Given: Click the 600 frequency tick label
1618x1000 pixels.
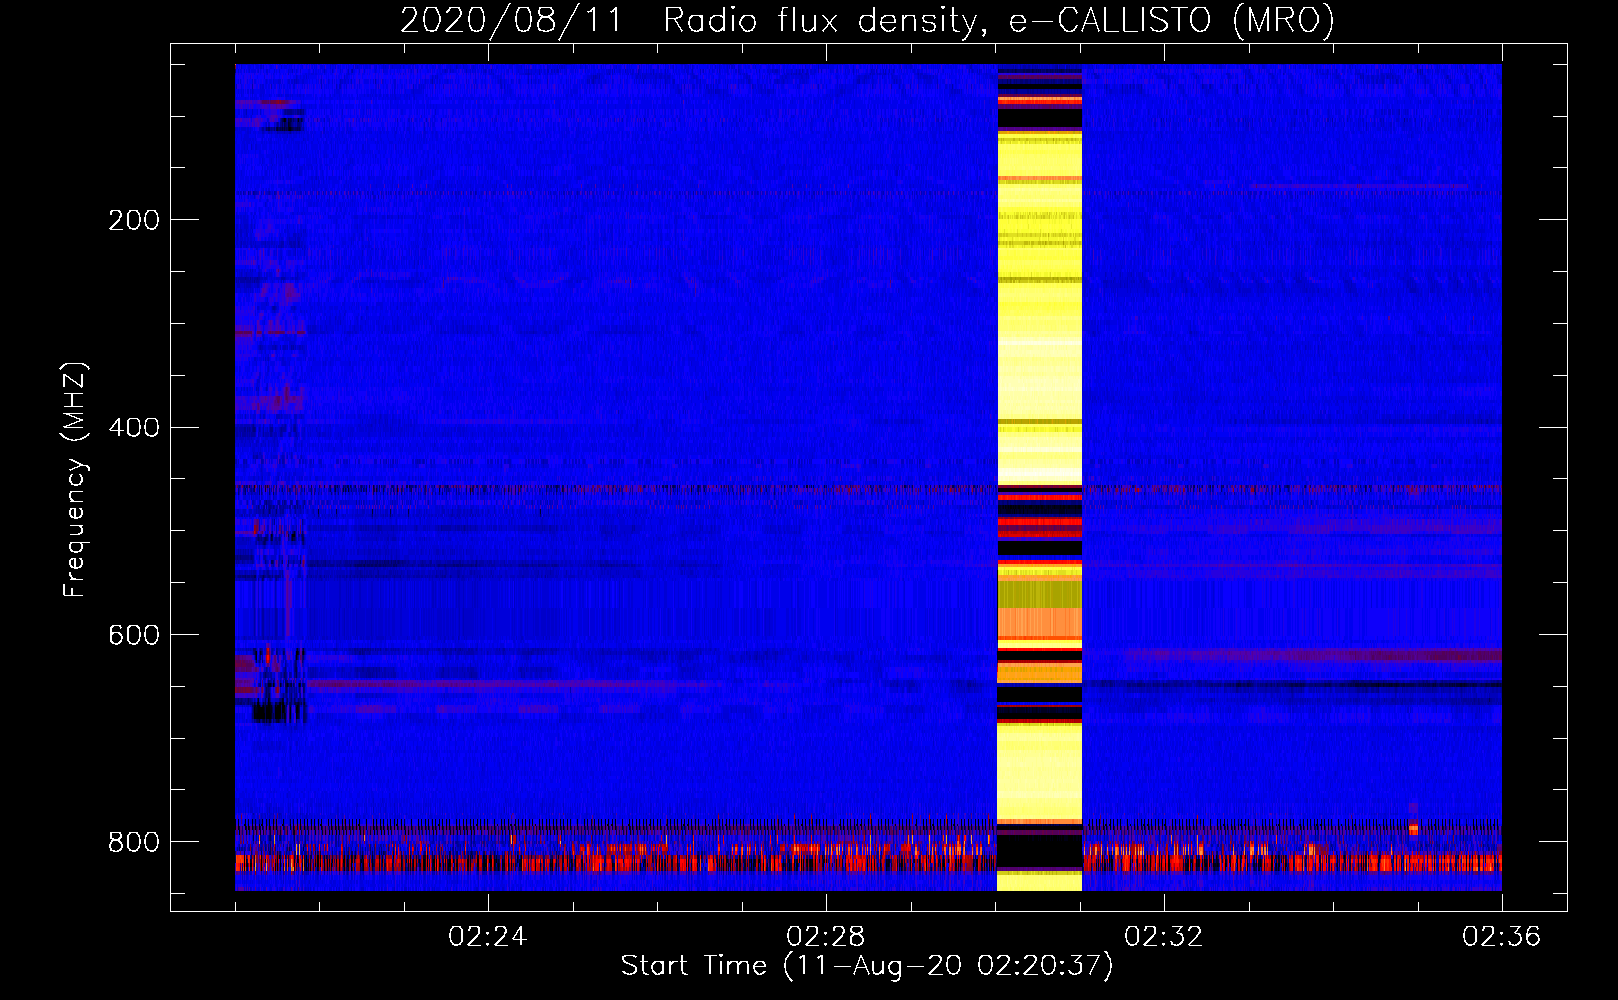Looking at the screenshot, I should 134,636.
